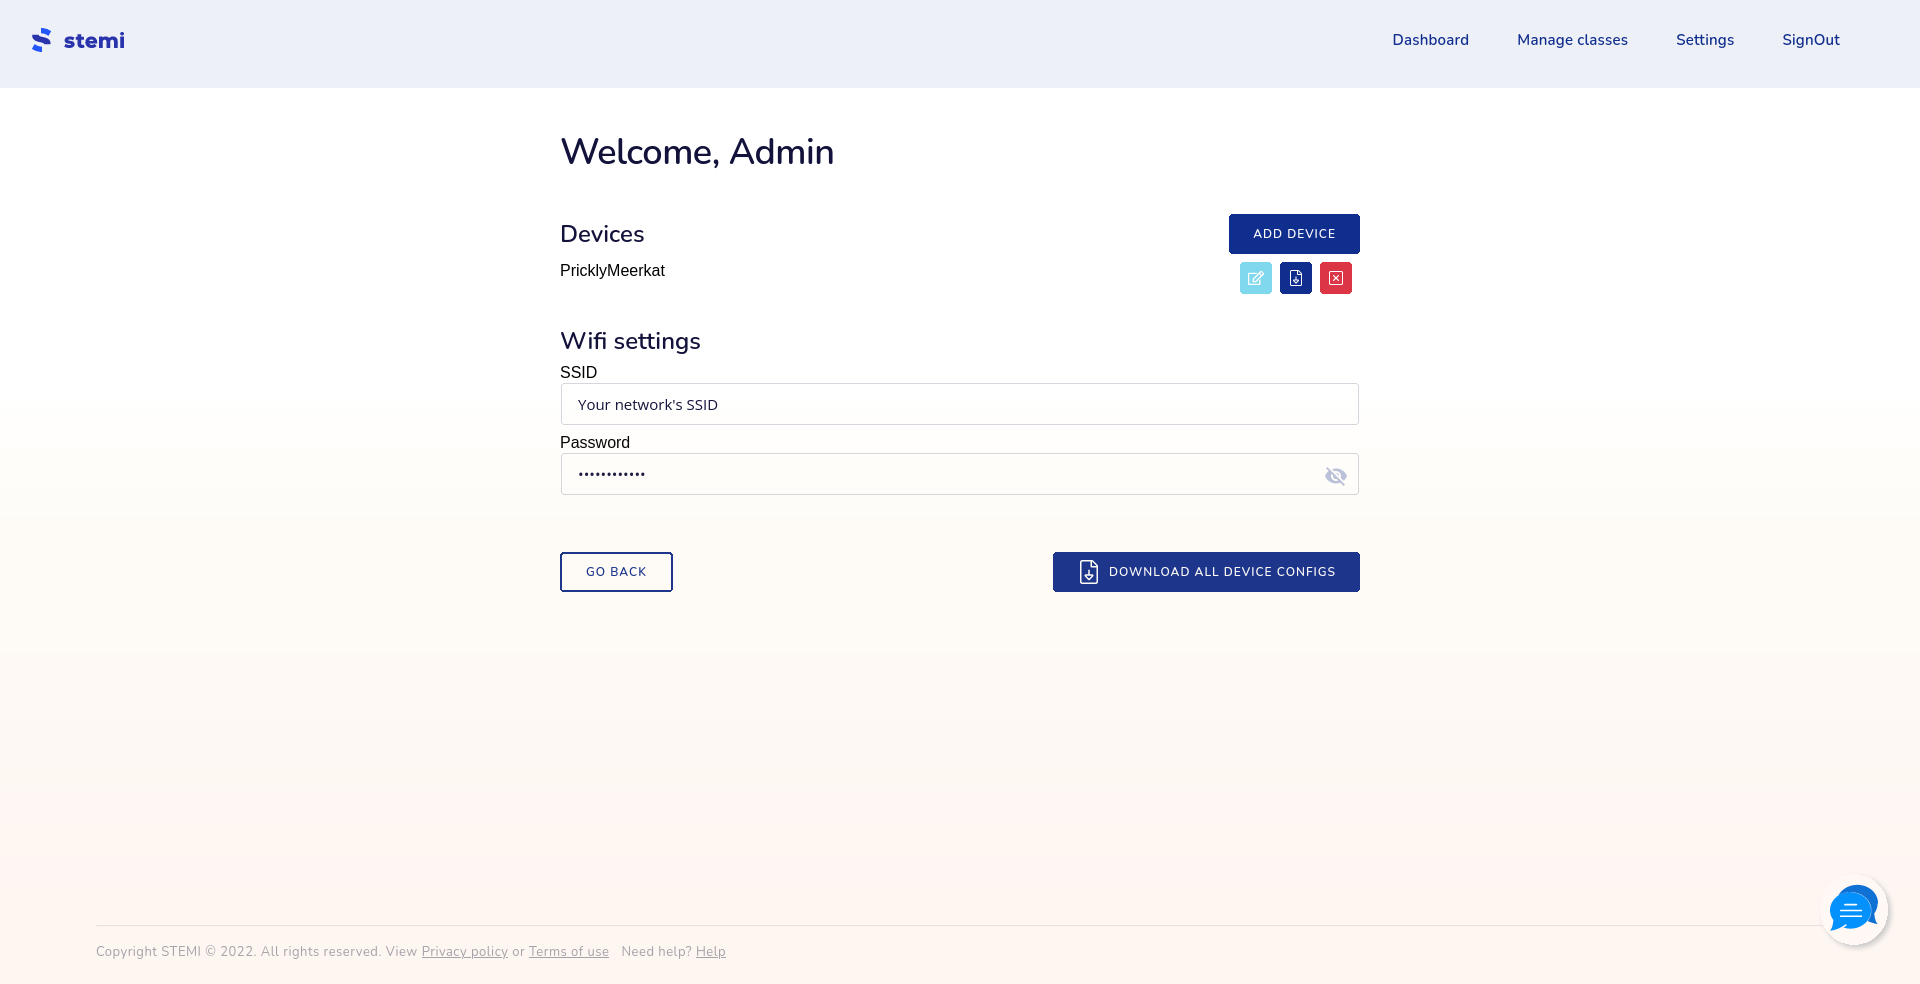
Task: Open the Dashboard page
Action: pos(1430,40)
